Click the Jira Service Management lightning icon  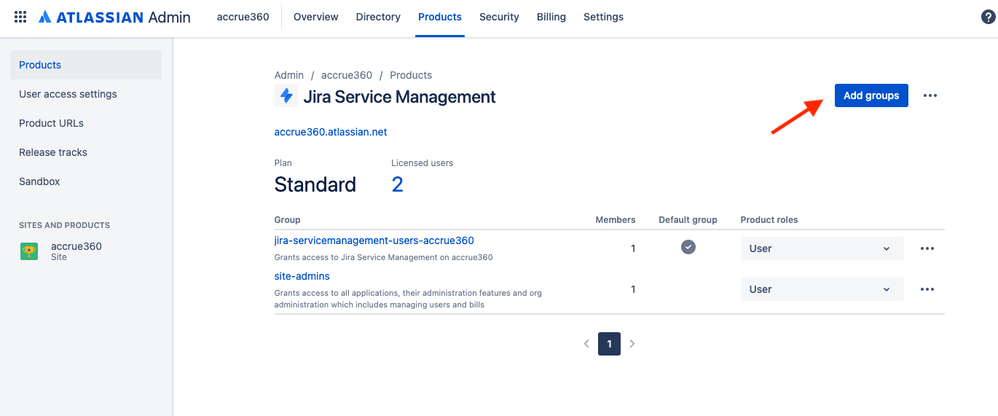pyautogui.click(x=286, y=96)
